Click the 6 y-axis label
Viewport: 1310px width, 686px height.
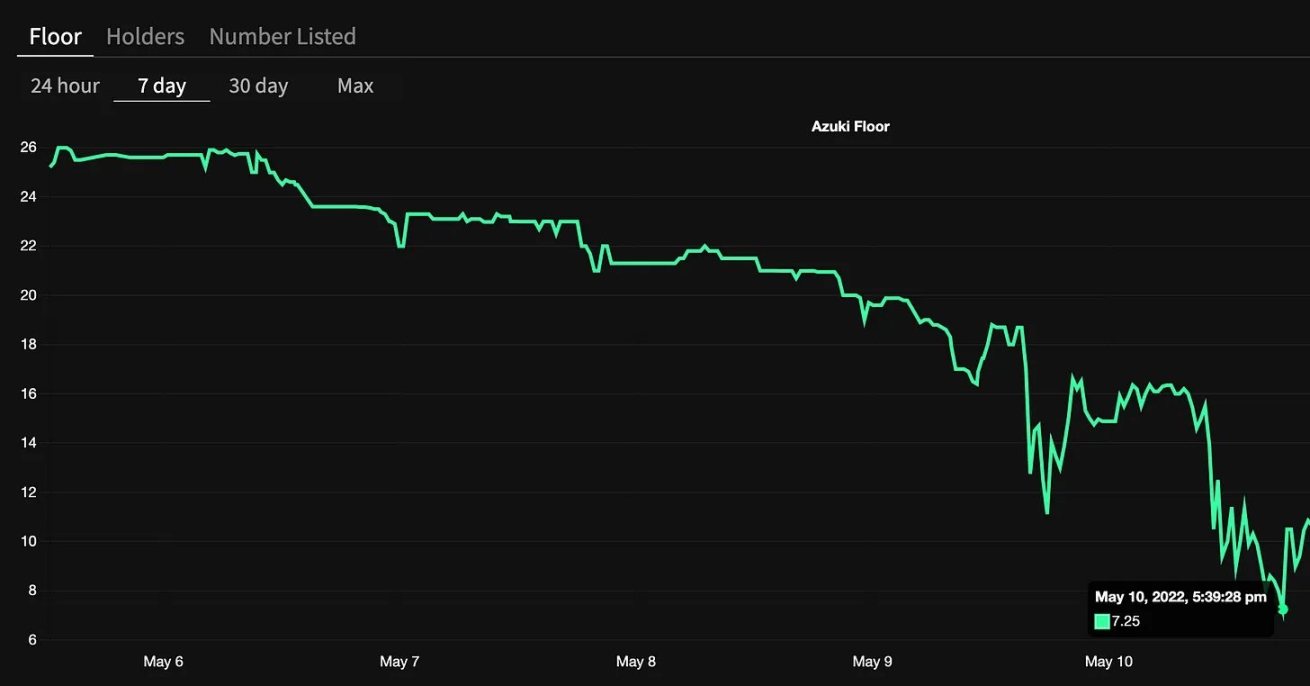[x=32, y=640]
